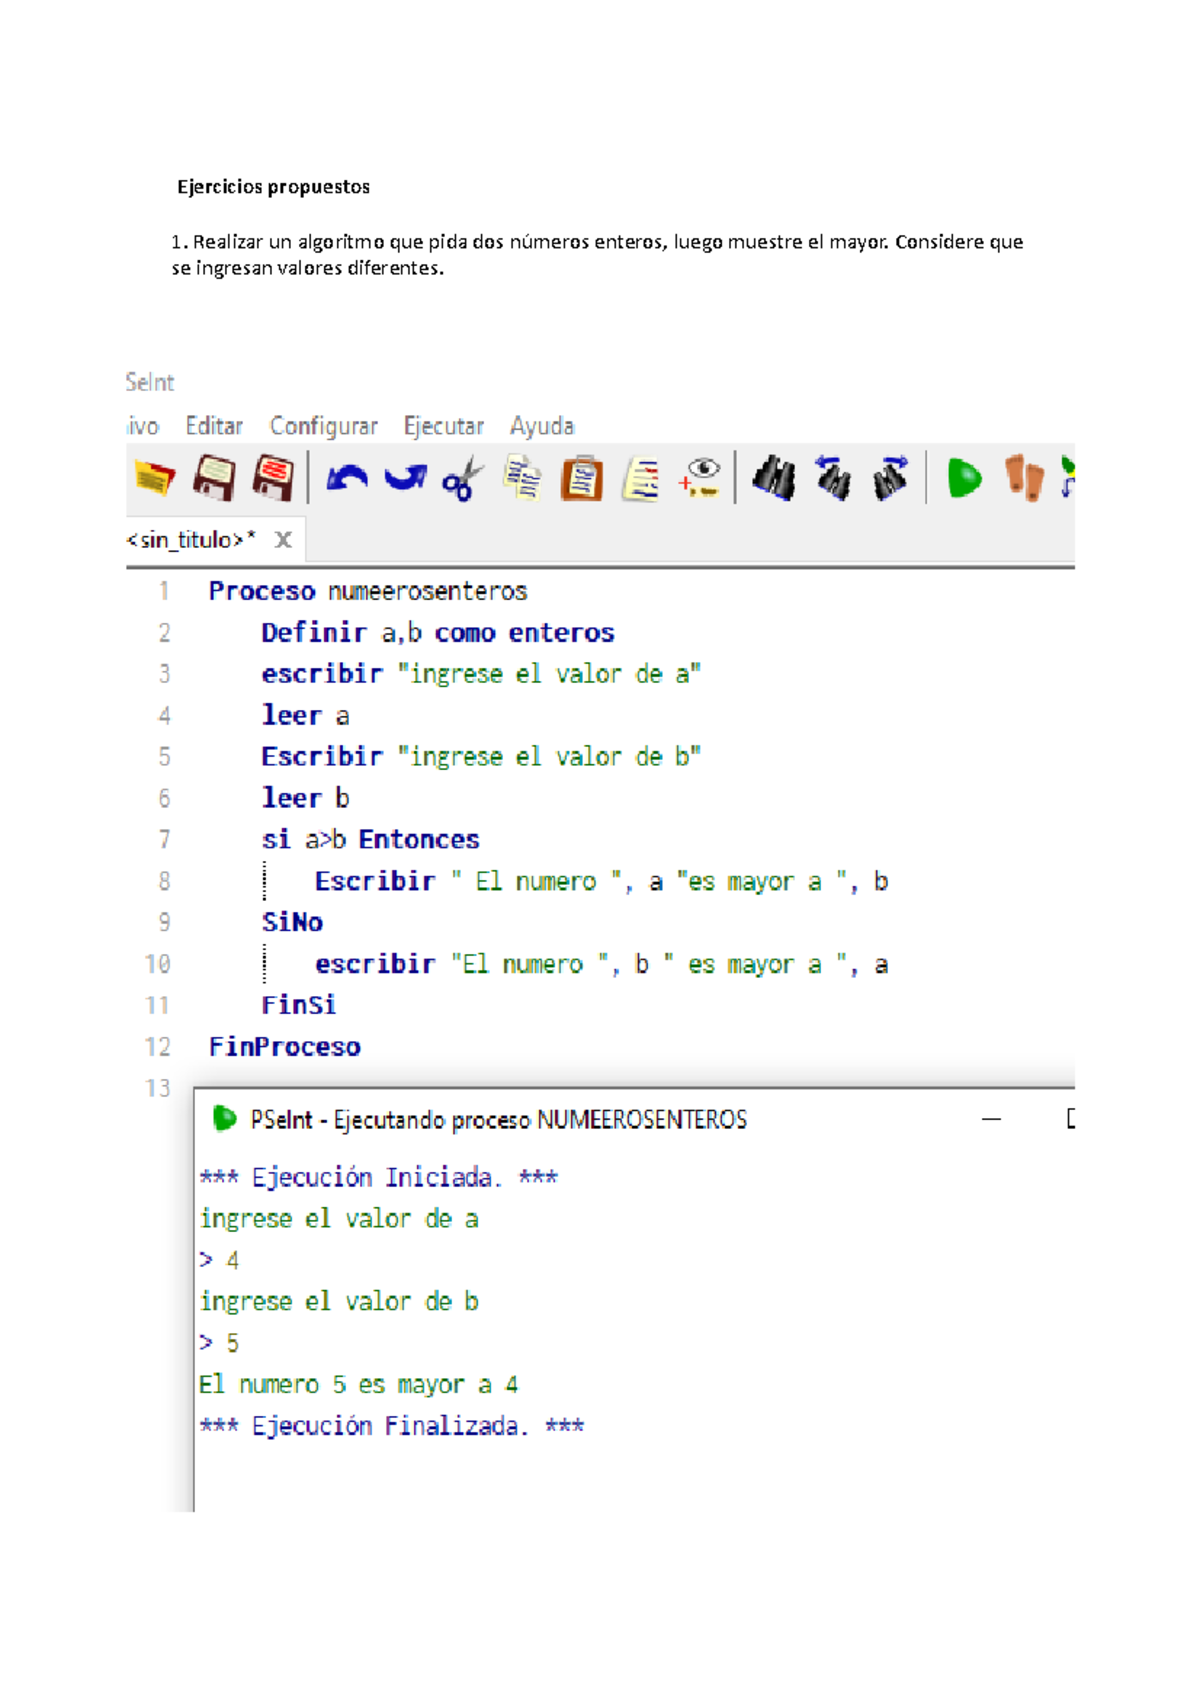This screenshot has width=1200, height=1698.
Task: Minimize the PSeInt execution window
Action: pyautogui.click(x=991, y=1119)
